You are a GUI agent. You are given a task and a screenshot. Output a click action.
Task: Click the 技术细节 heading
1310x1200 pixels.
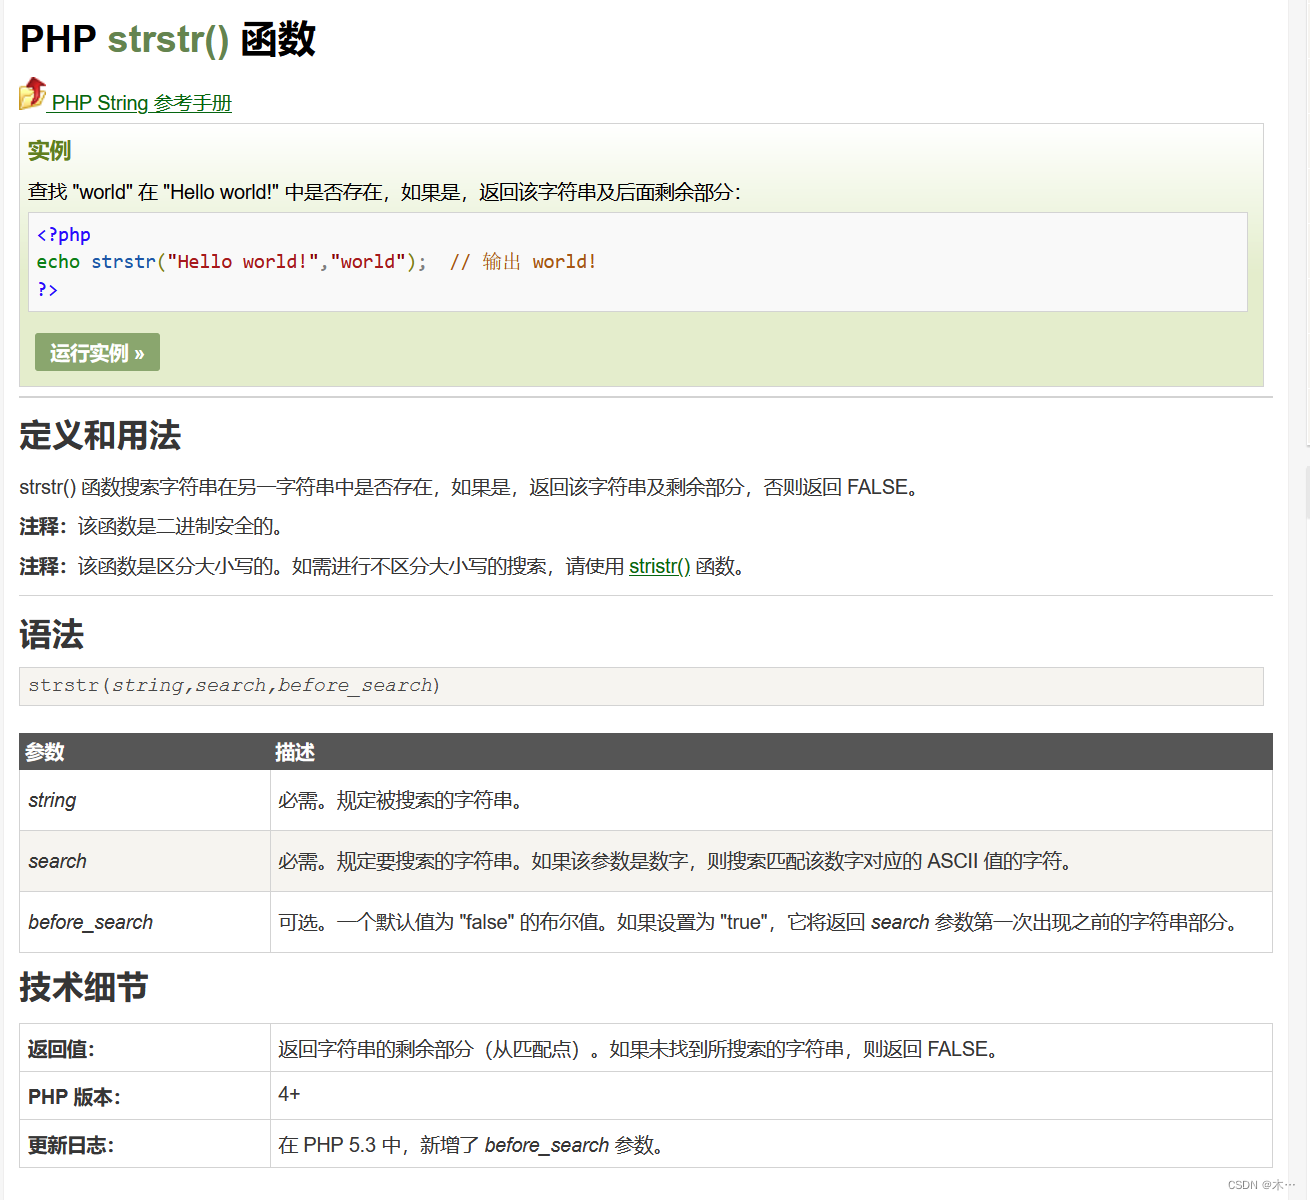(x=82, y=988)
